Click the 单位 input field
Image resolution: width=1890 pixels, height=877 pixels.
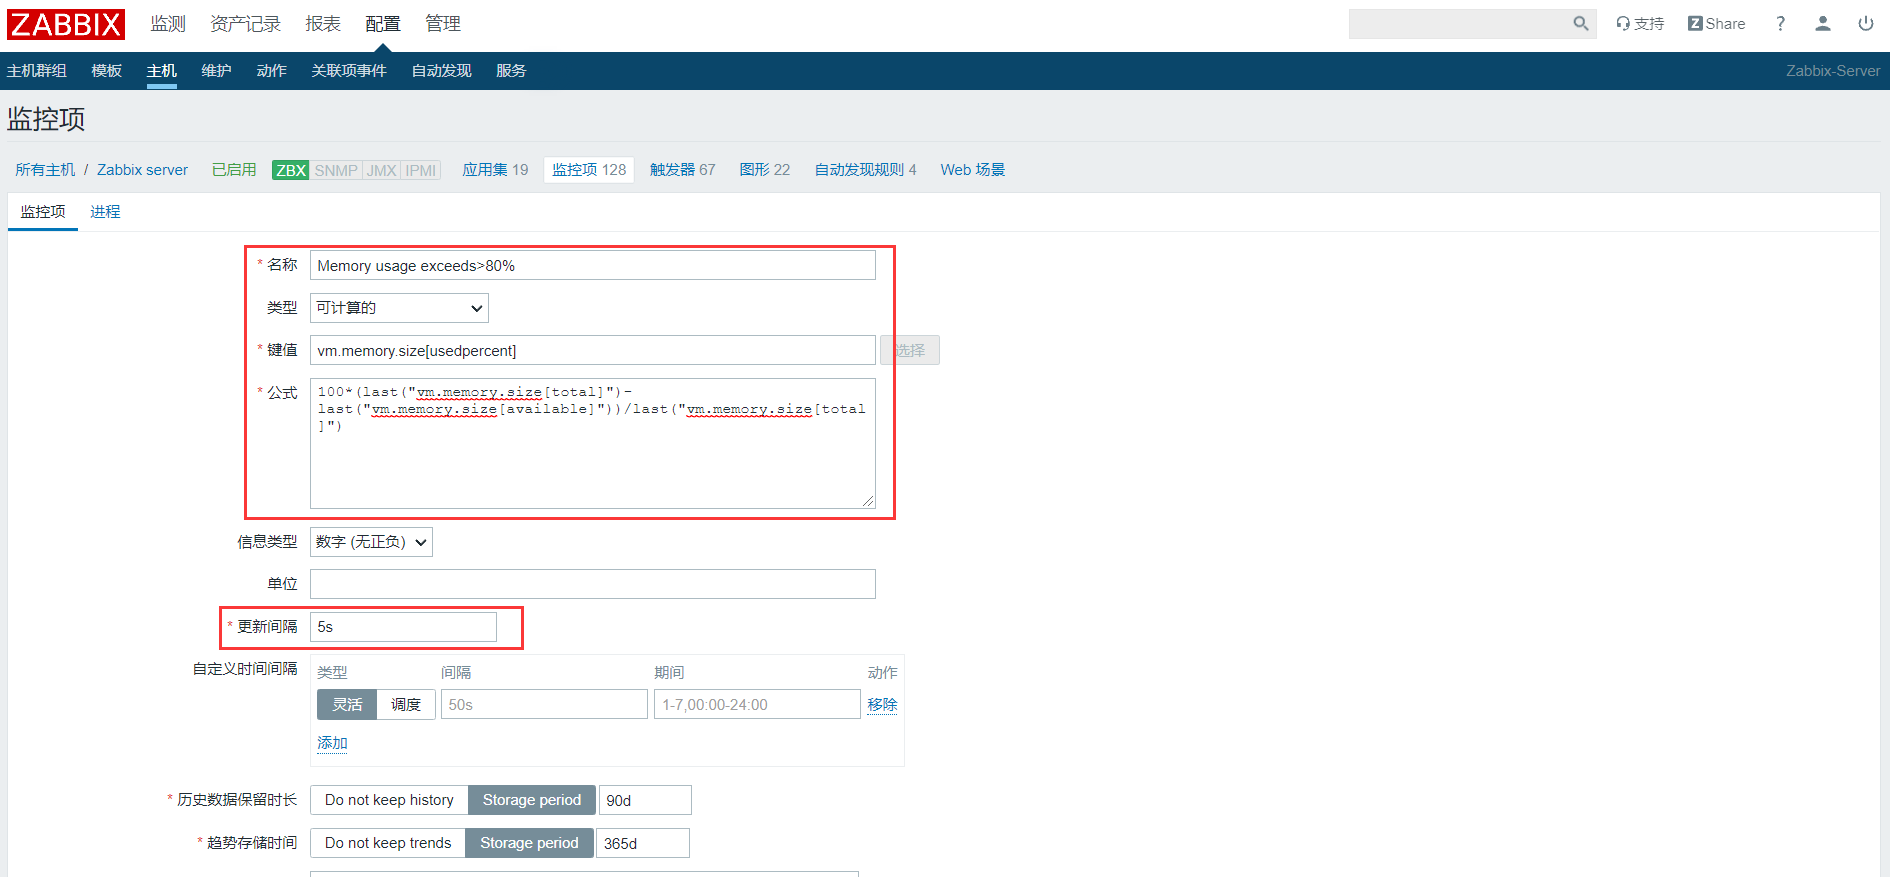pos(593,584)
